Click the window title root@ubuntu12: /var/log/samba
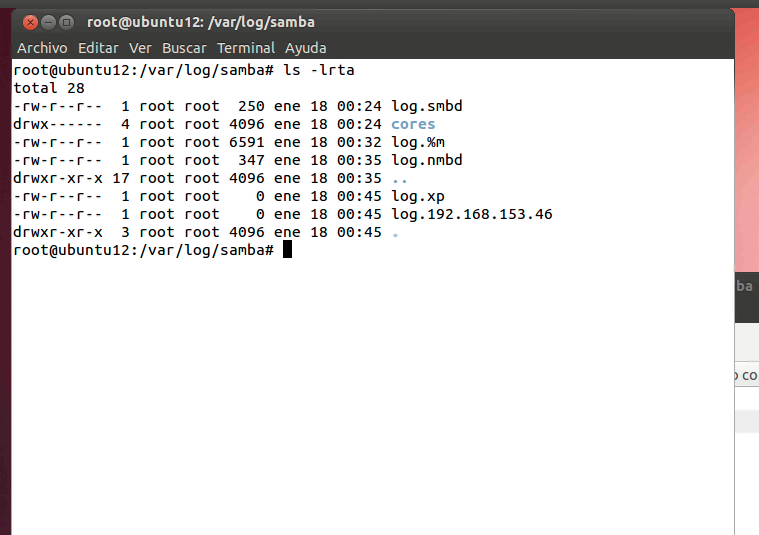 pyautogui.click(x=201, y=22)
